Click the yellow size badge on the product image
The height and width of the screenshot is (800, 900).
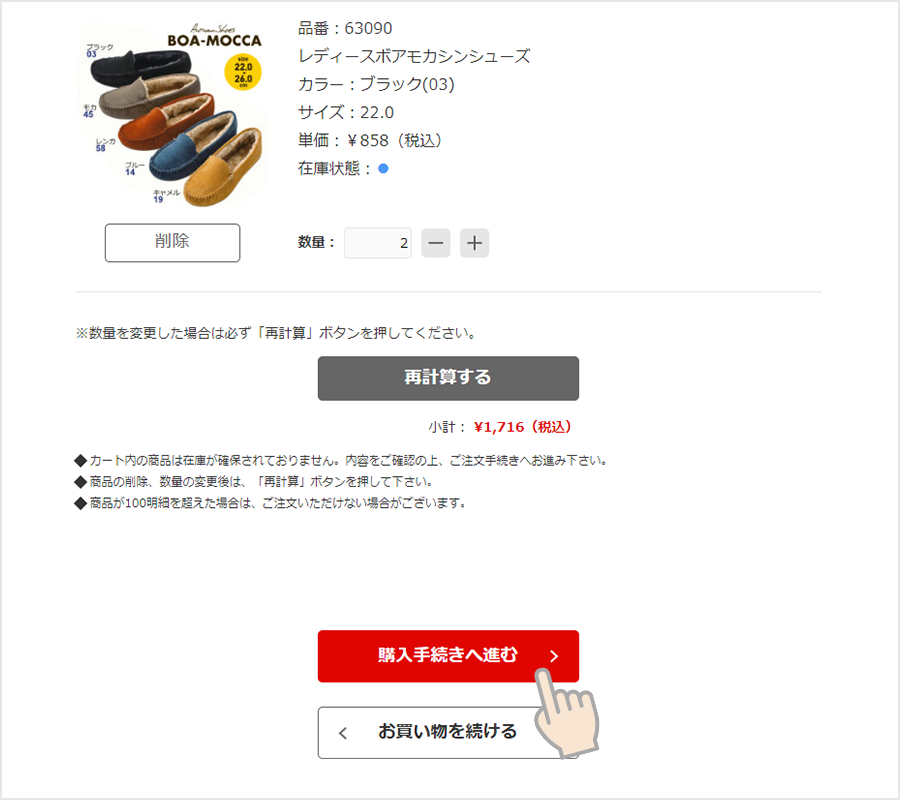click(243, 72)
